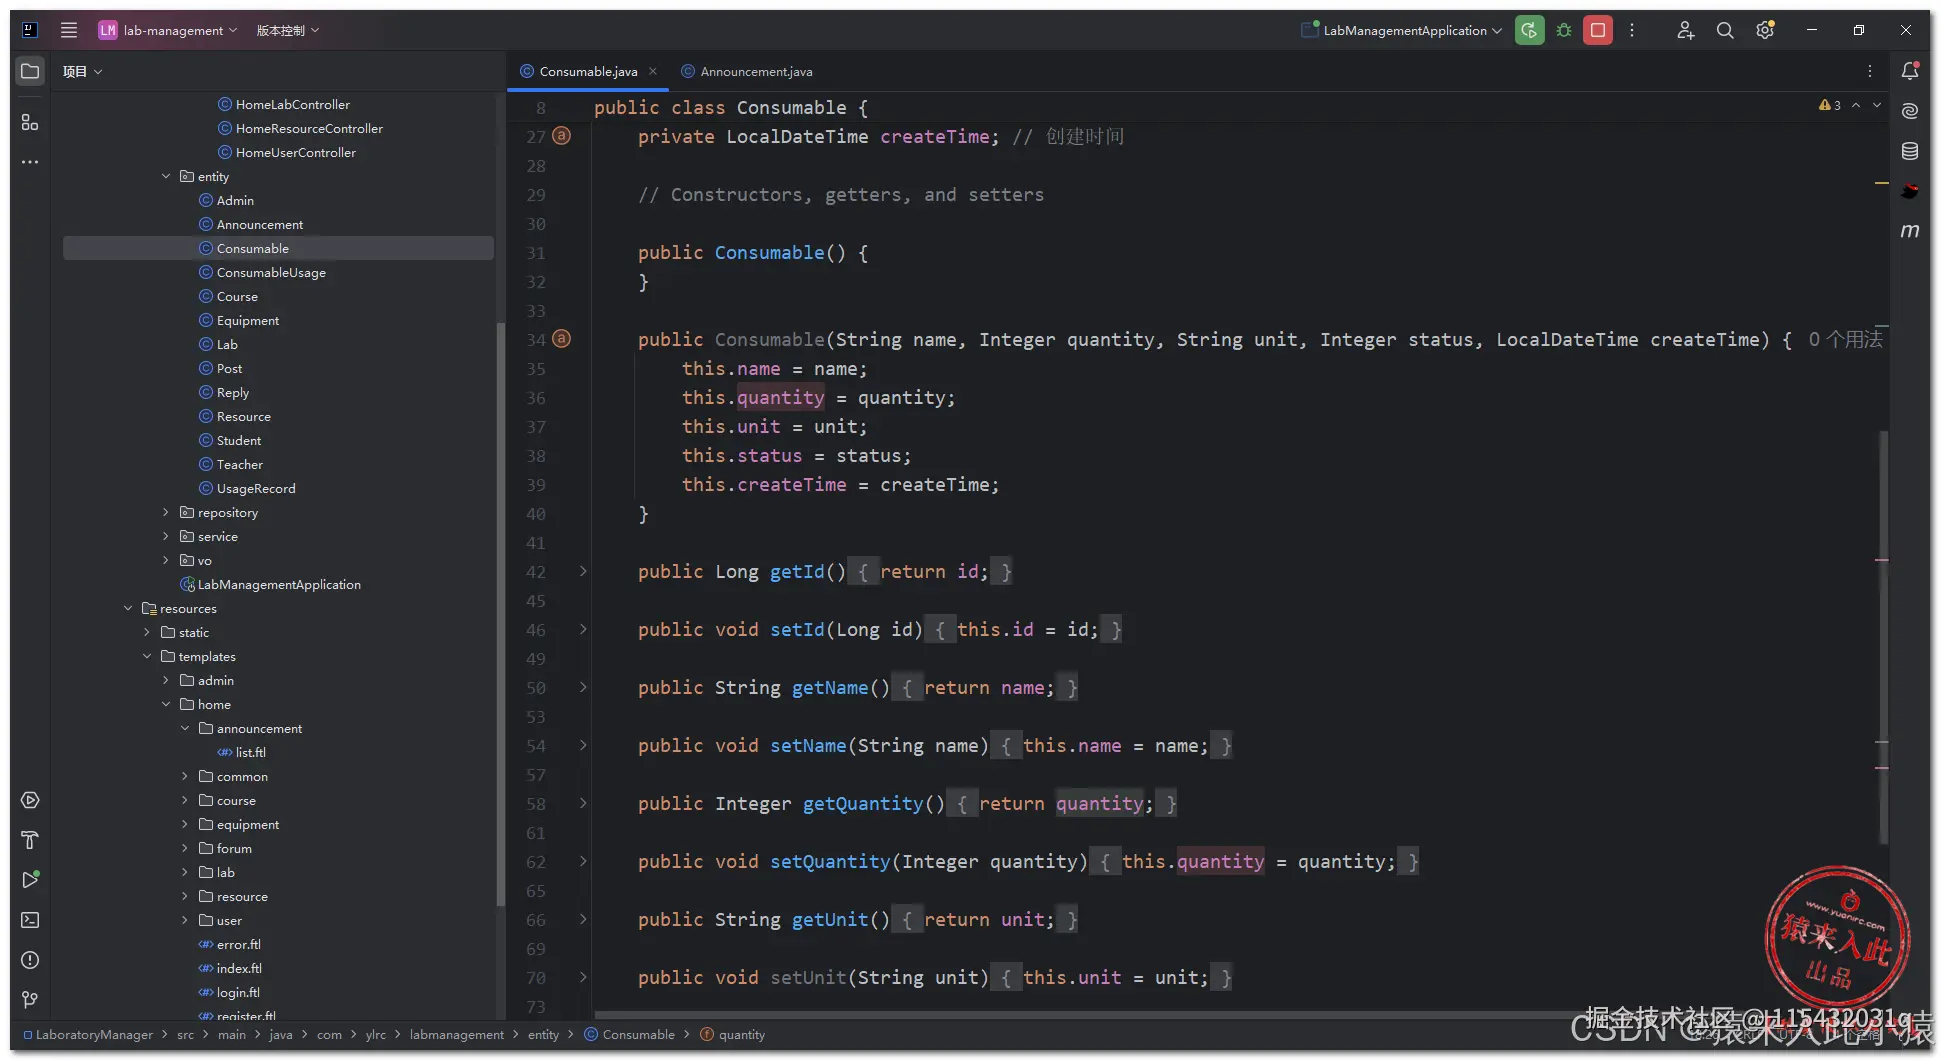Click LaboratoryManager in the breadcrumb bar
The image size is (1941, 1061).
coord(94,1034)
